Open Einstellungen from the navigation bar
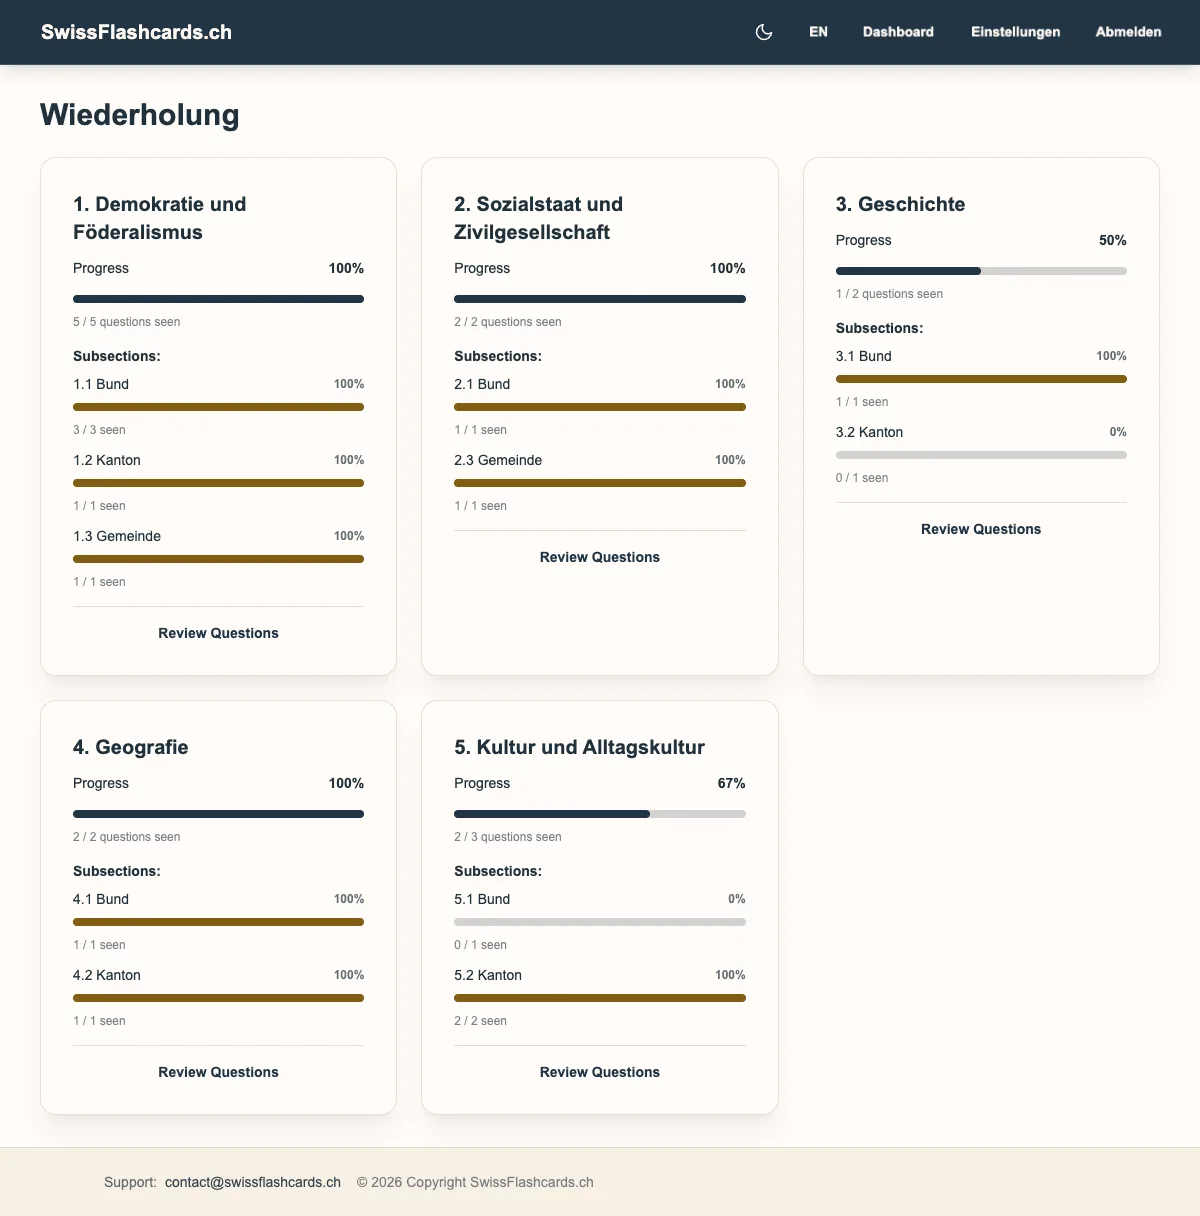 1015,32
